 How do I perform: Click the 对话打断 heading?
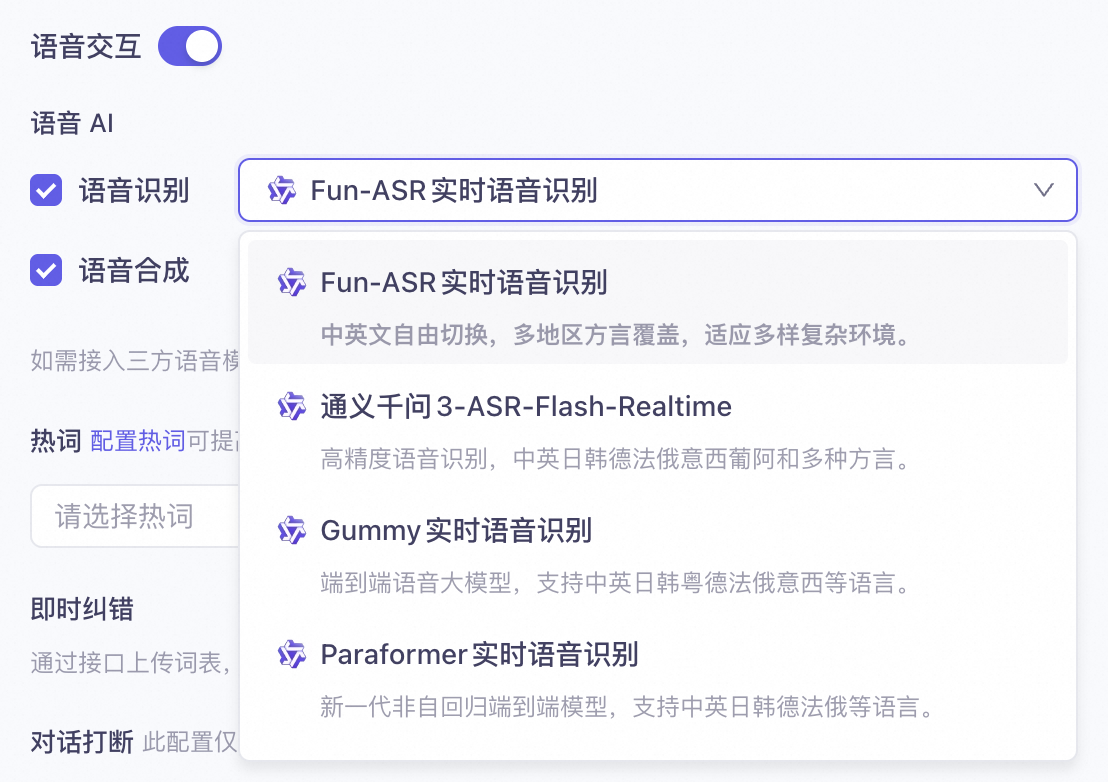pyautogui.click(x=82, y=742)
